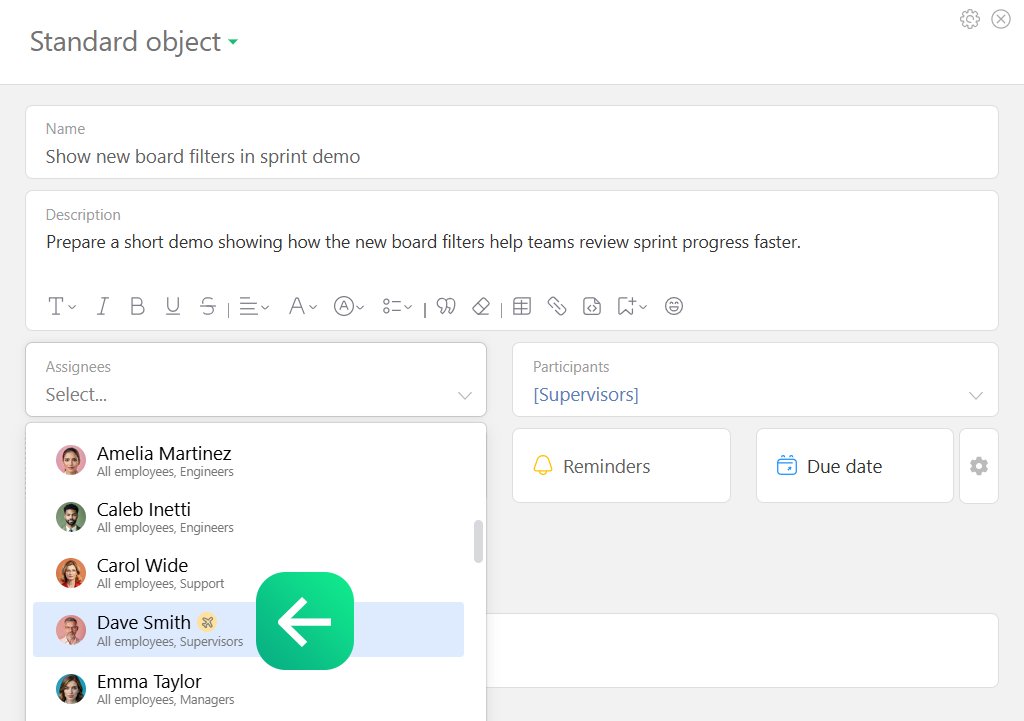
Task: Select Caleb Inetti as assignee
Action: click(x=248, y=517)
